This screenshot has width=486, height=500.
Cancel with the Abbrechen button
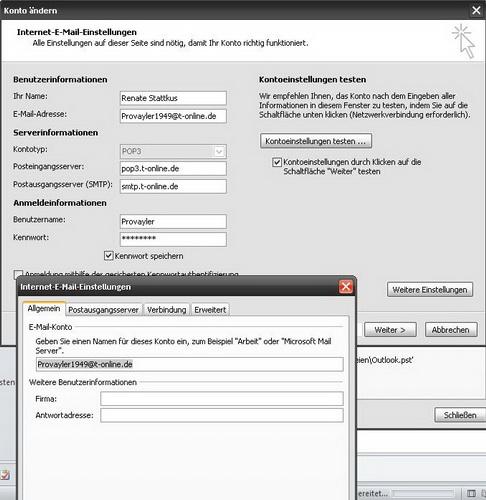(451, 330)
